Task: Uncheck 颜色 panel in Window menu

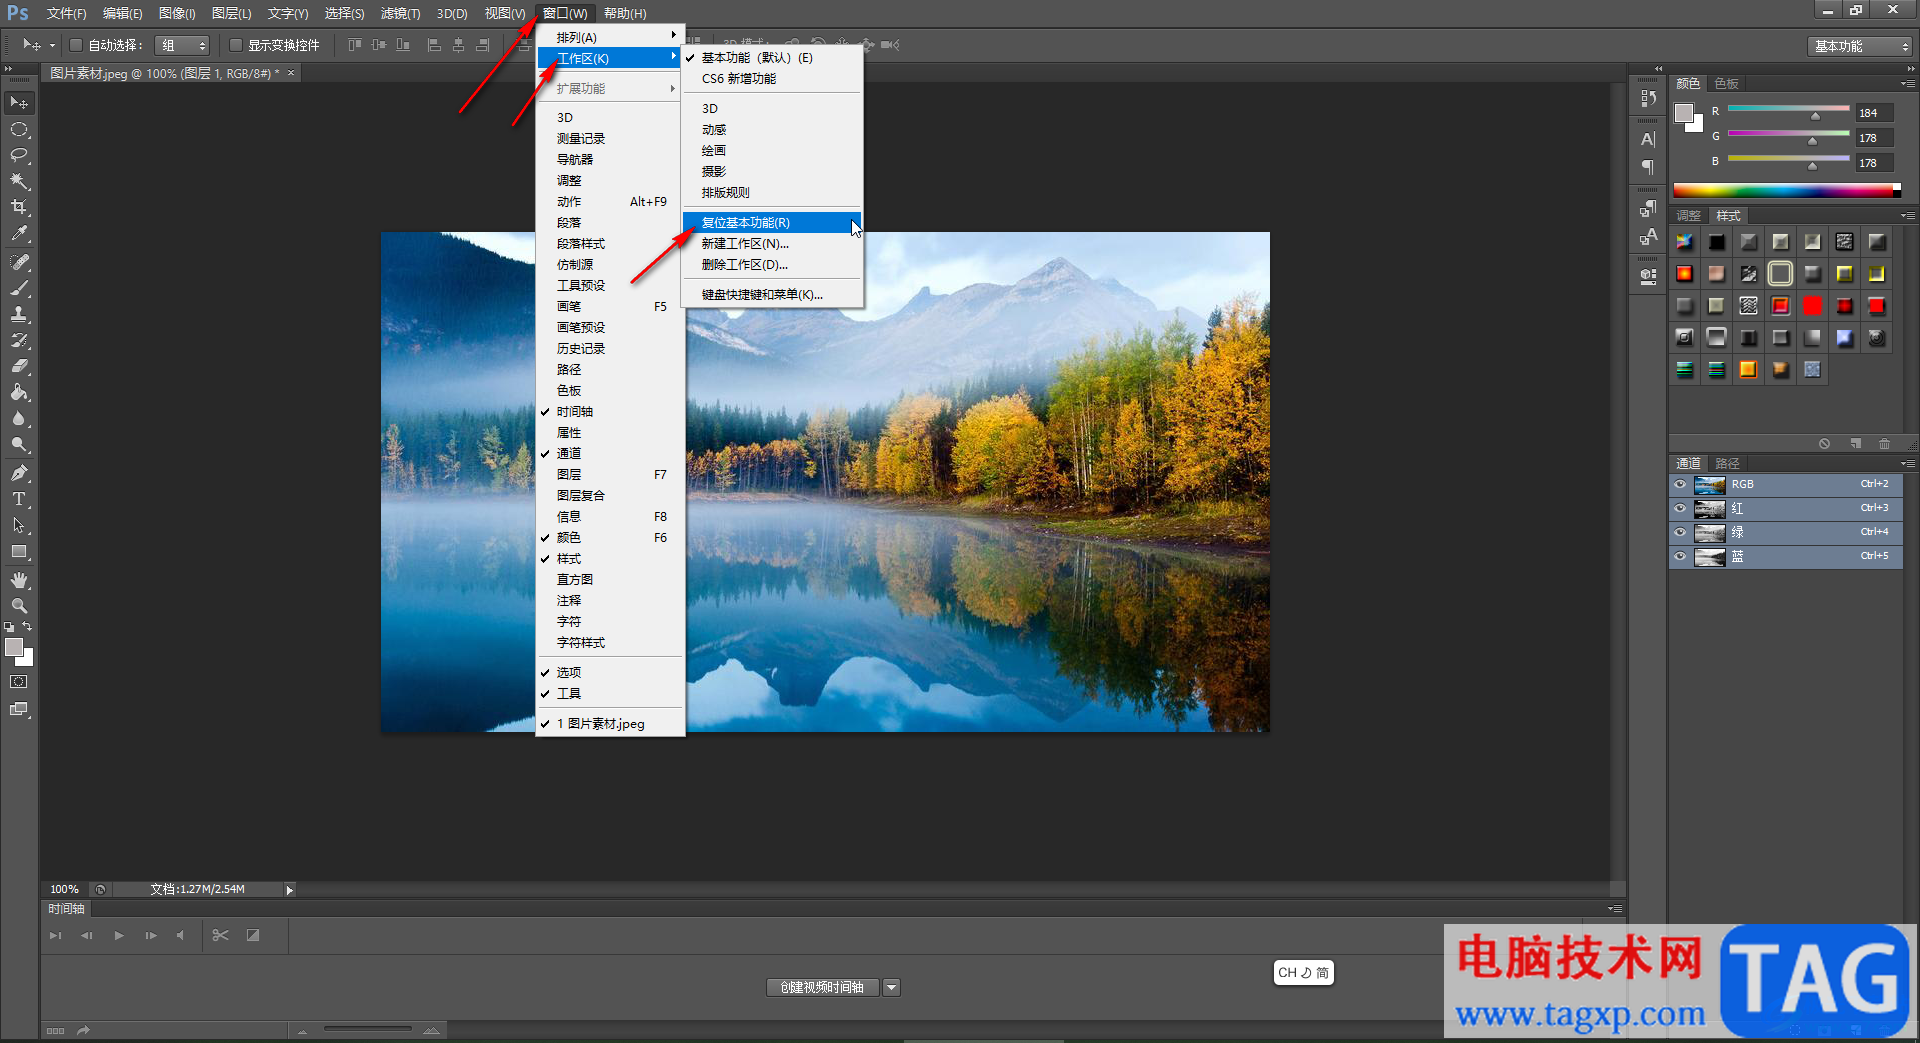Action: coord(610,538)
